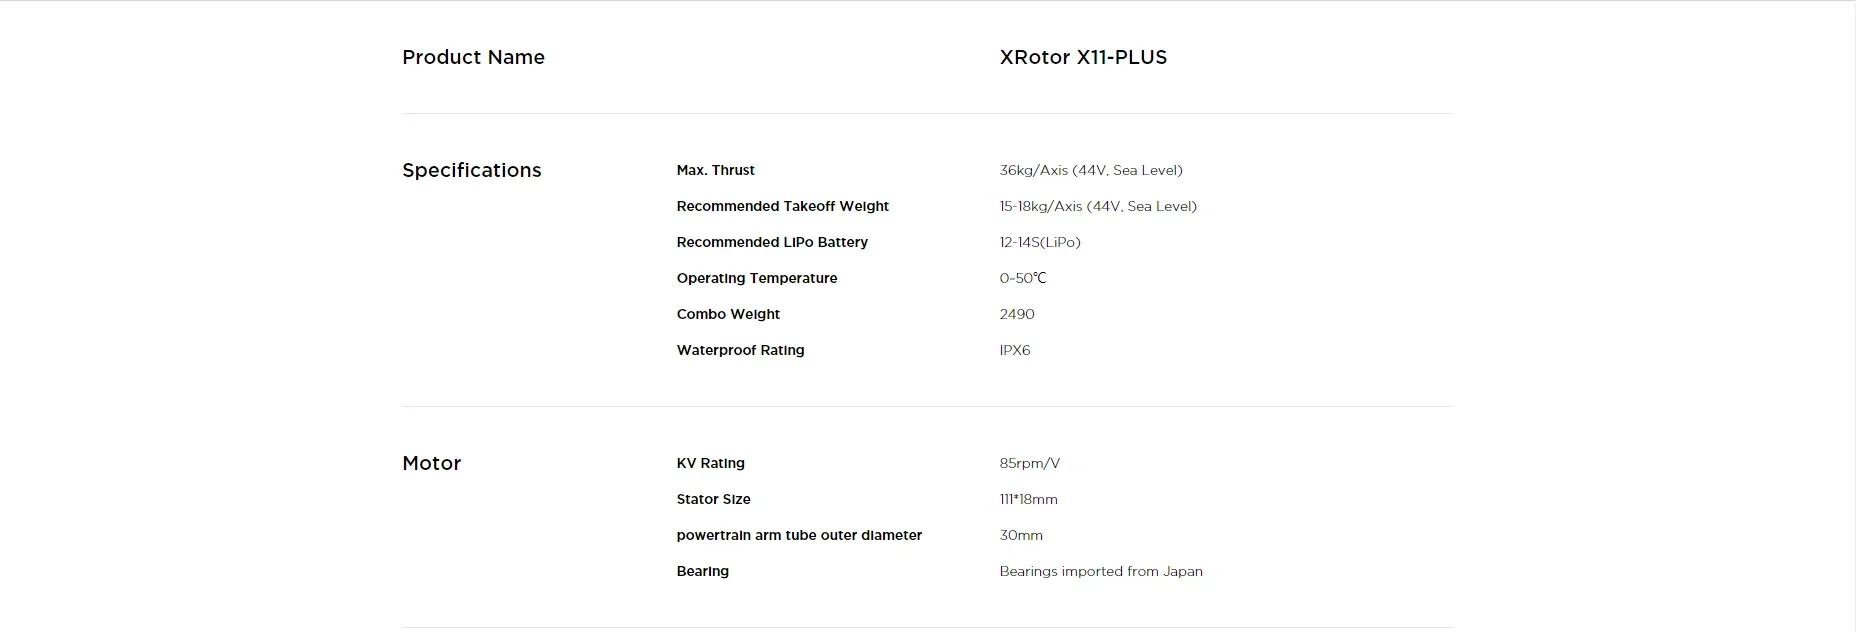Click the 12-14S(LiPo) battery value
Image resolution: width=1856 pixels, height=632 pixels.
click(1039, 242)
